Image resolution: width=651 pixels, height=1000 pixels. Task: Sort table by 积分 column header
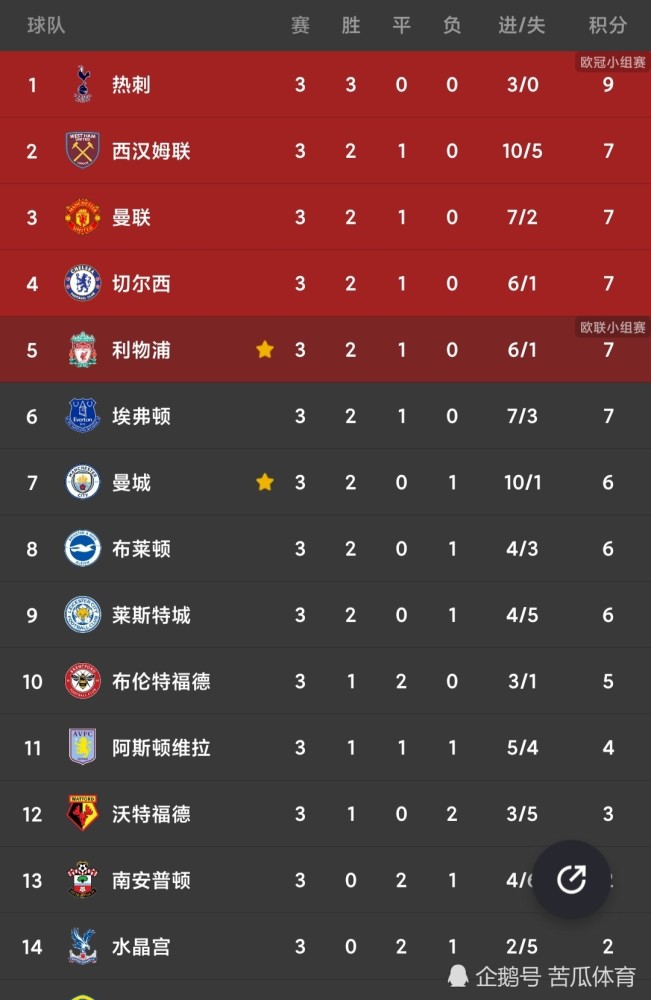[608, 26]
